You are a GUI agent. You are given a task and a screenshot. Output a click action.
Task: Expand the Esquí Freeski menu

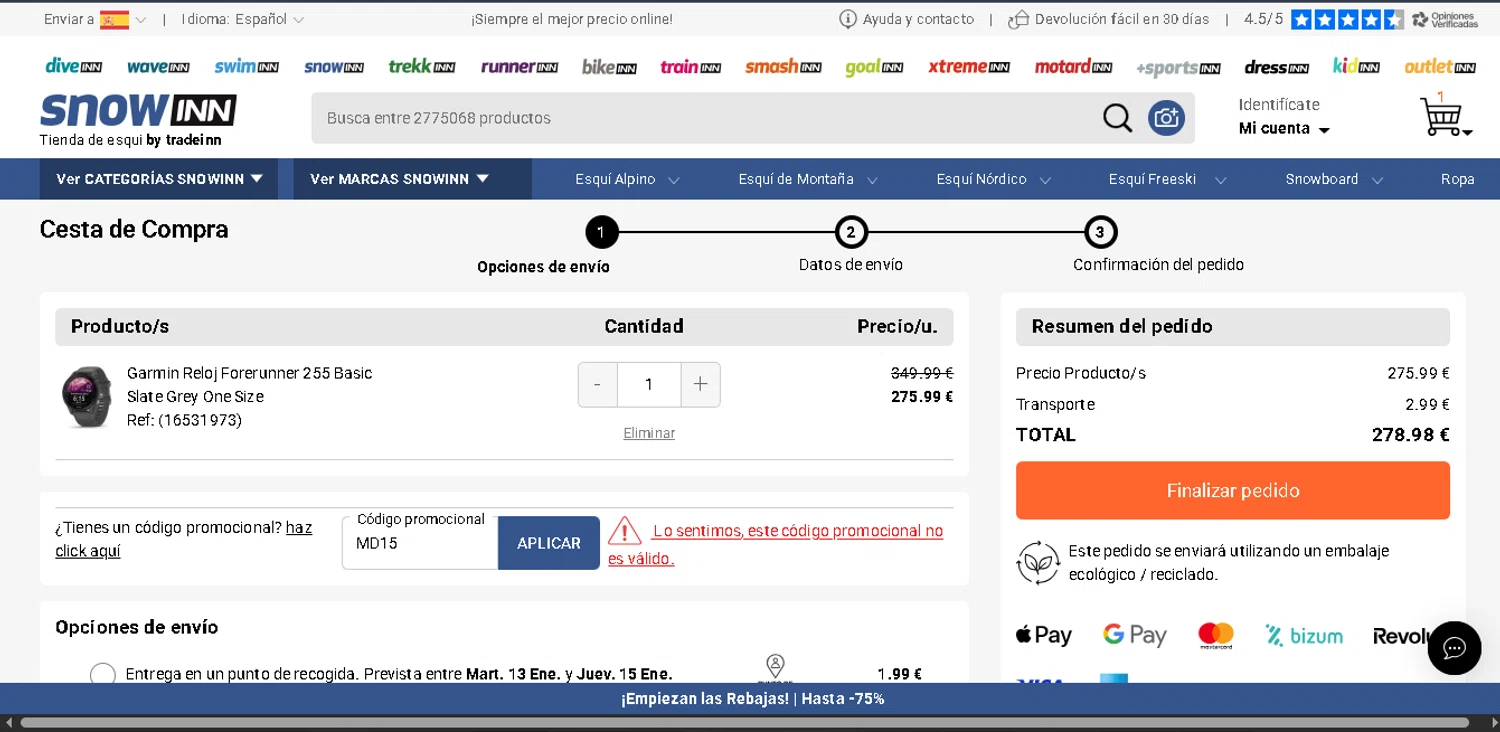click(1167, 179)
